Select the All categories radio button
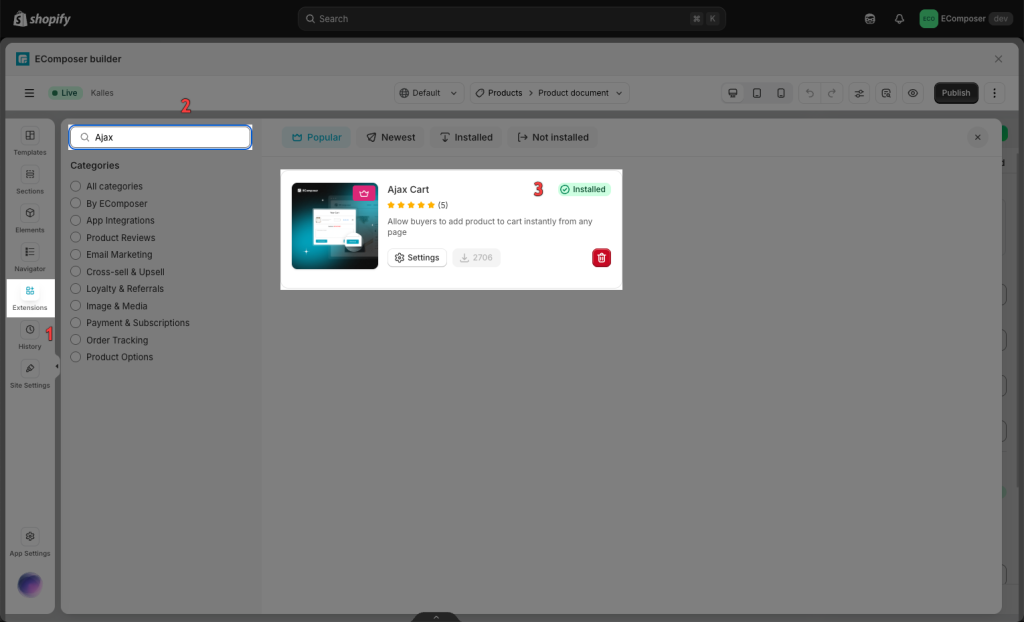 click(x=76, y=187)
